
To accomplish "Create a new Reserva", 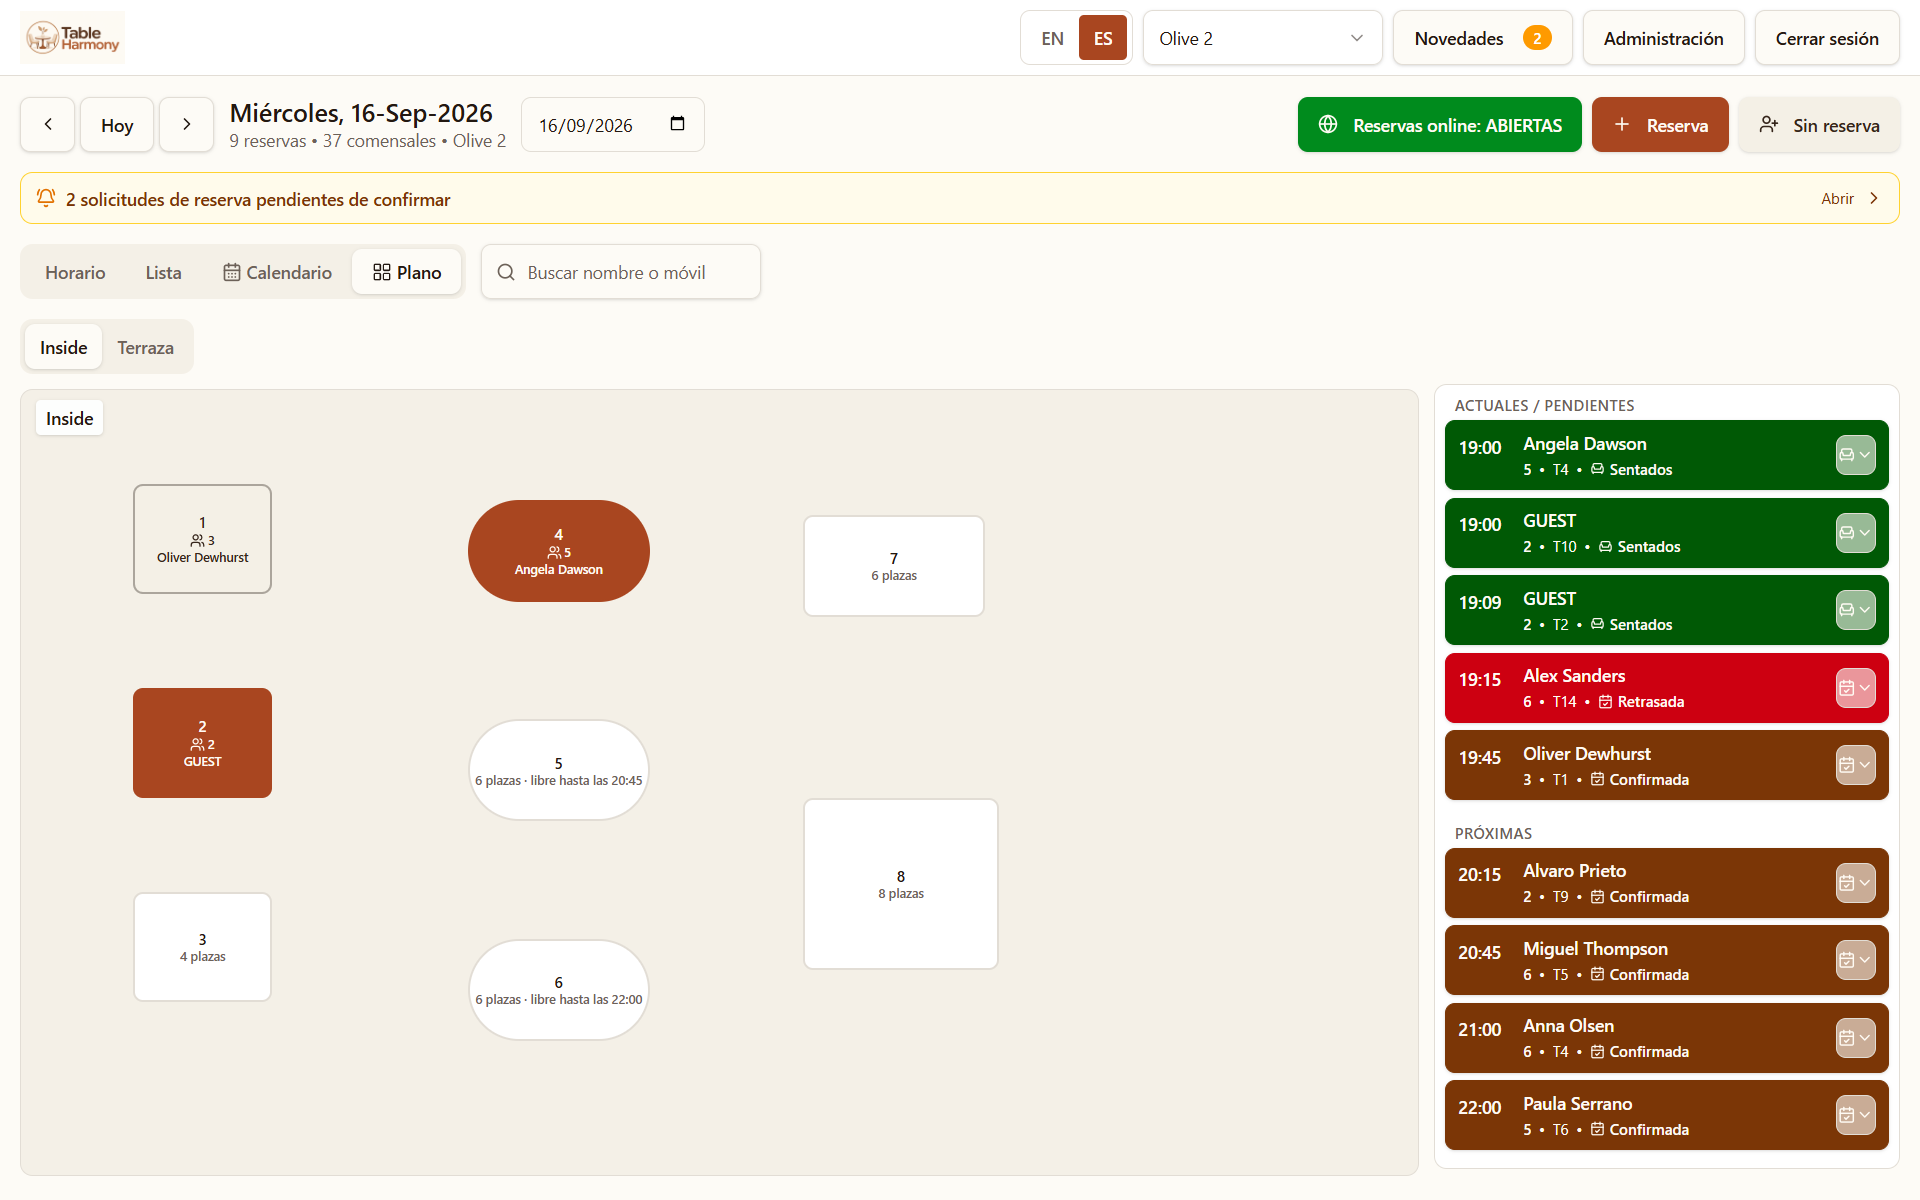I will point(1660,125).
